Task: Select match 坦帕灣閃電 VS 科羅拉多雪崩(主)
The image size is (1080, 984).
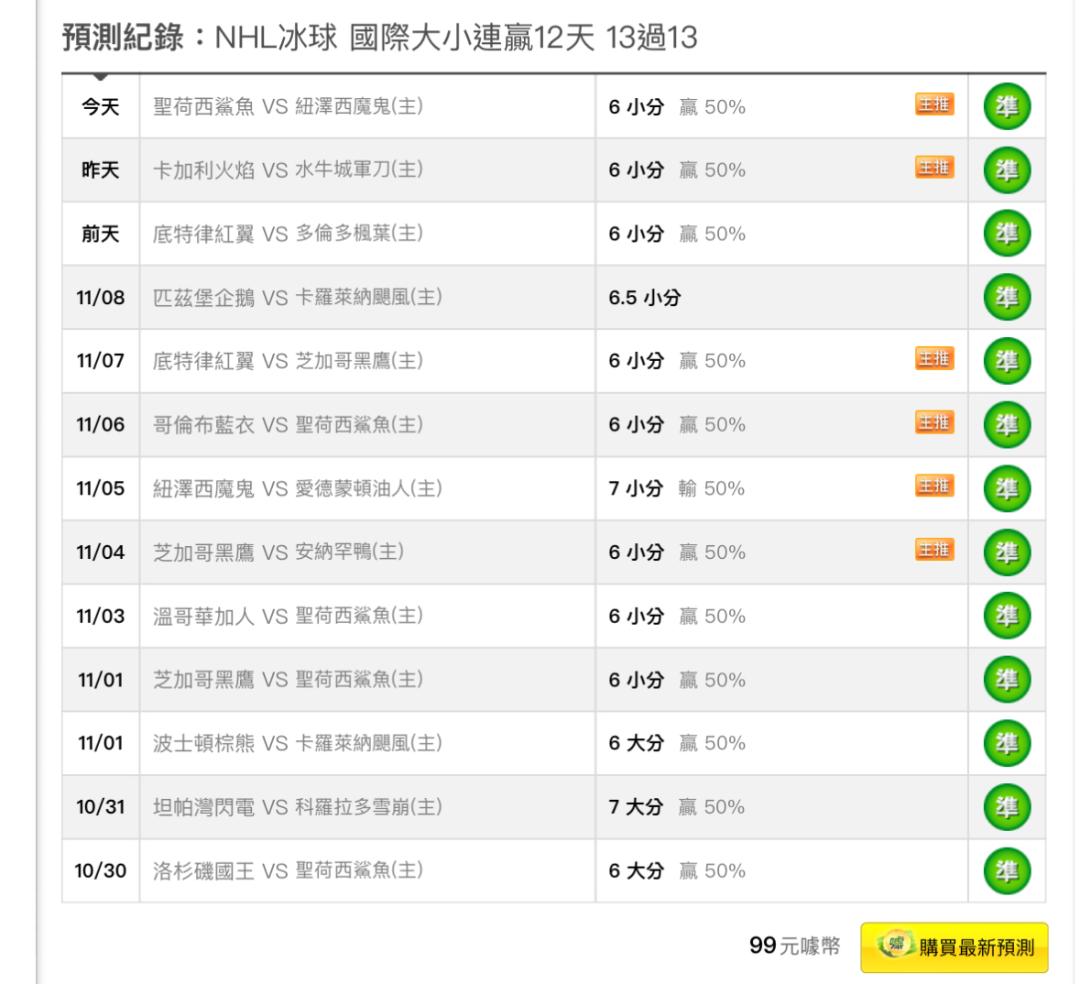Action: (x=297, y=807)
